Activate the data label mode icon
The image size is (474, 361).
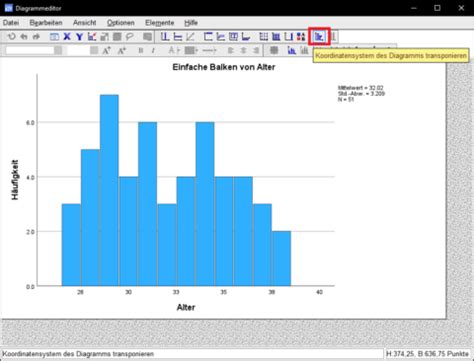tap(92, 37)
